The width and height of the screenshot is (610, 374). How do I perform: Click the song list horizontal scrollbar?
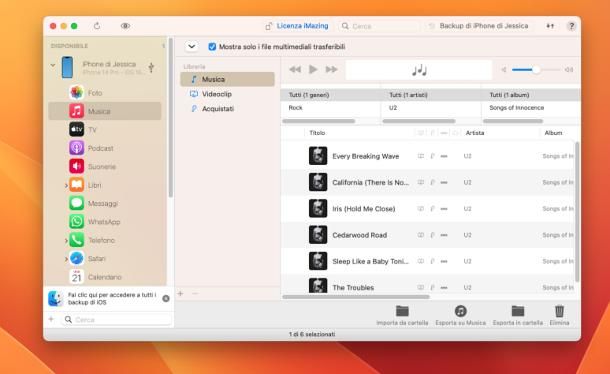point(356,297)
